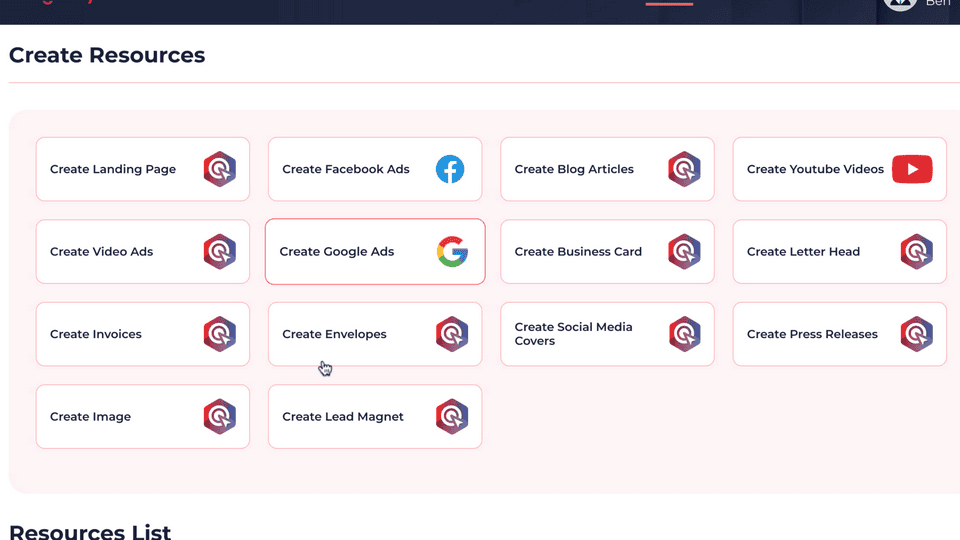Start Create Youtube Videos

pos(839,169)
